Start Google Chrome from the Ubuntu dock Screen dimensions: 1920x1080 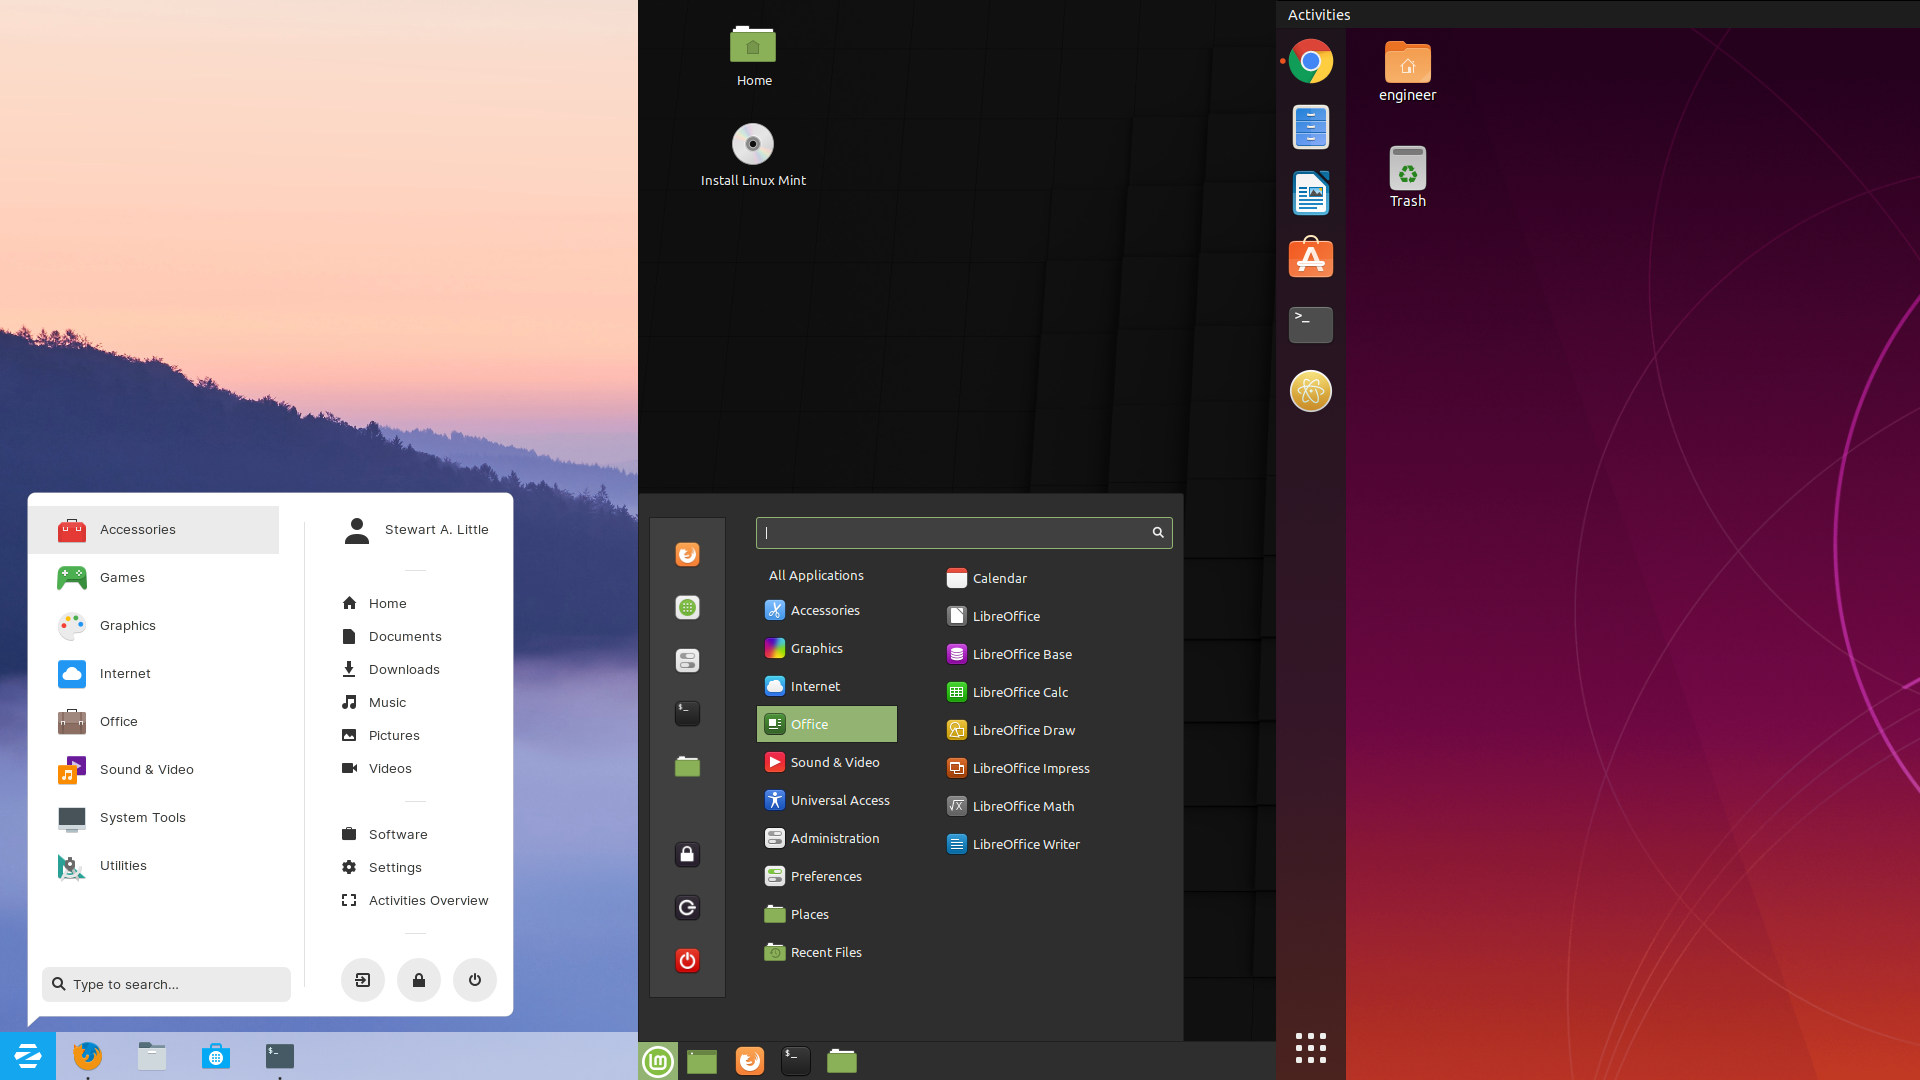pos(1310,61)
